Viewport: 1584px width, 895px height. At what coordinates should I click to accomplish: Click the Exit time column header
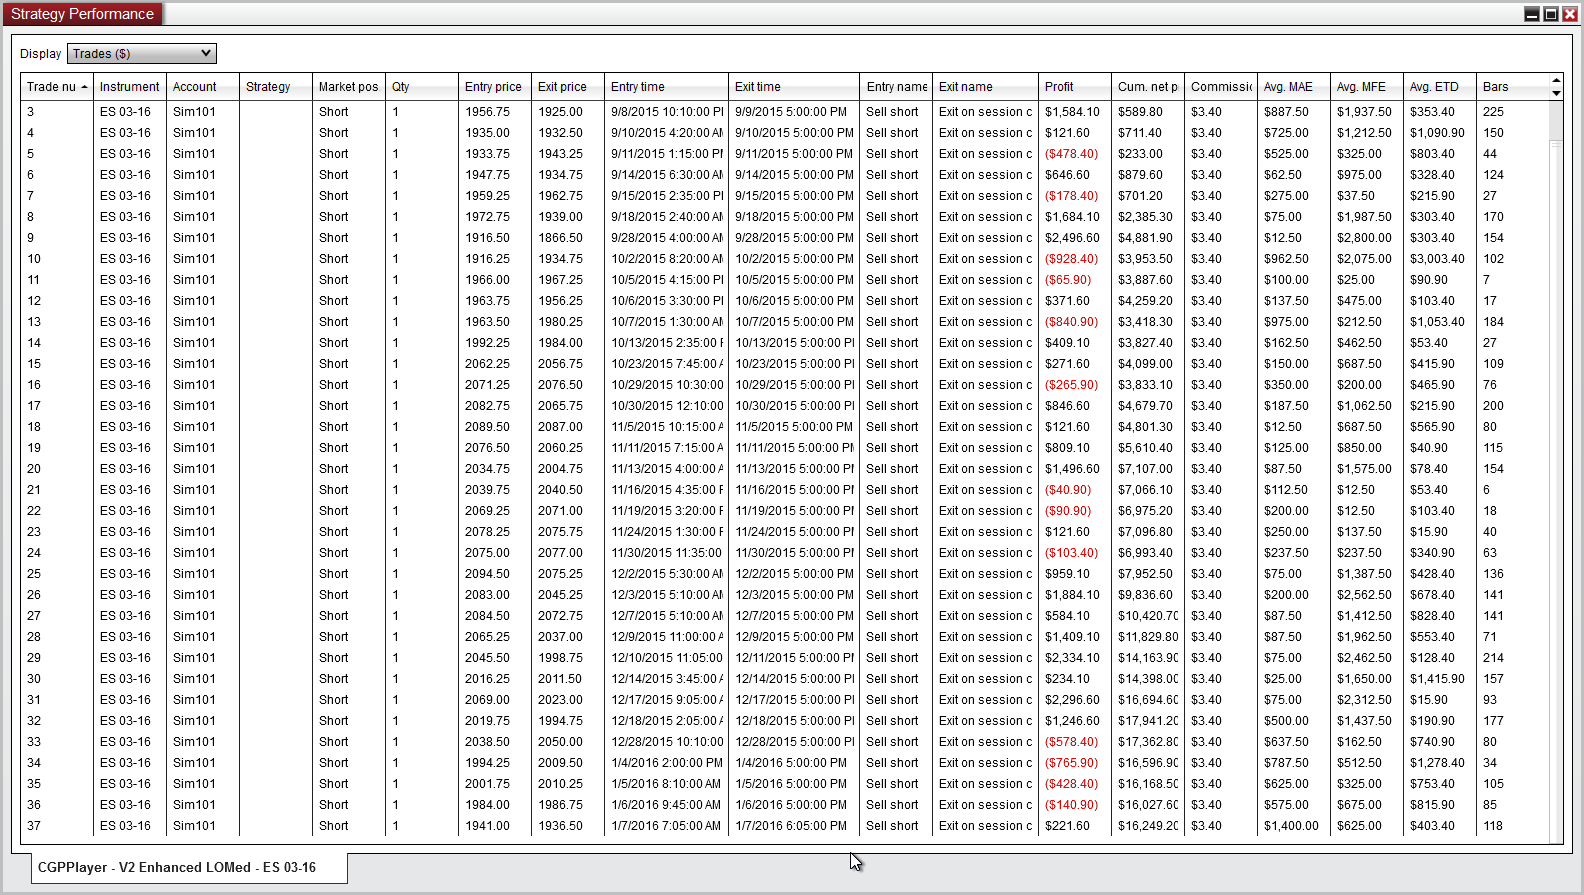coord(794,87)
